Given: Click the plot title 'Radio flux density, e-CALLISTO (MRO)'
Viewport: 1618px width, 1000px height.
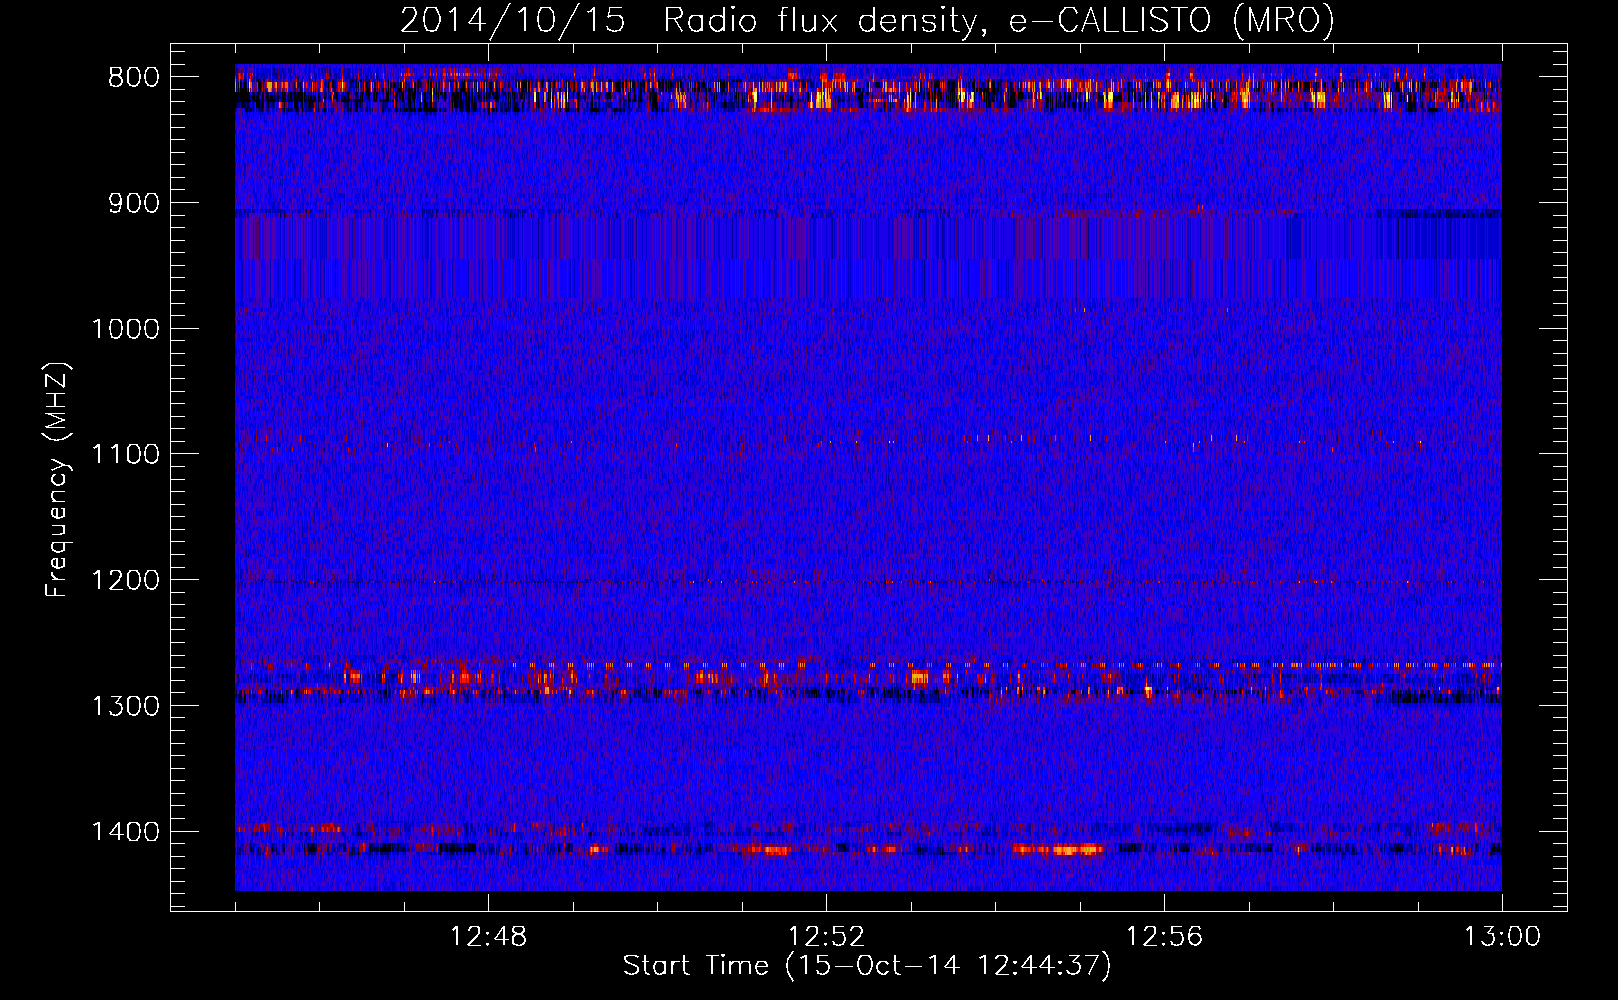Looking at the screenshot, I should pos(998,20).
